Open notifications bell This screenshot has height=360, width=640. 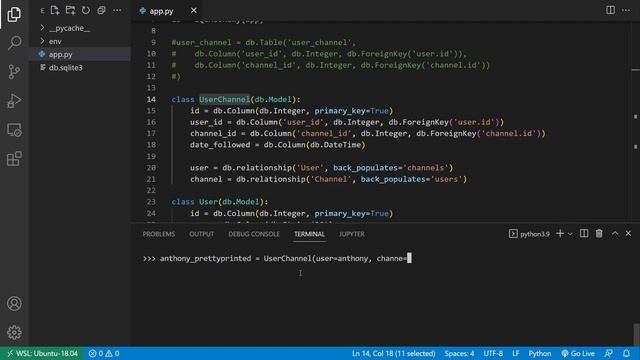[x=626, y=353]
